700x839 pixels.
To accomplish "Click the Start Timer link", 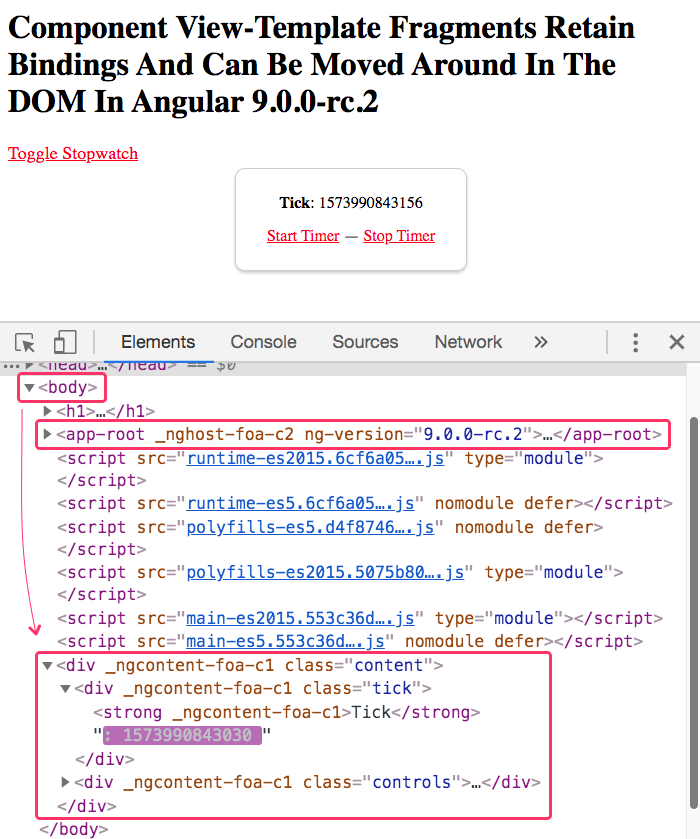I will [303, 236].
